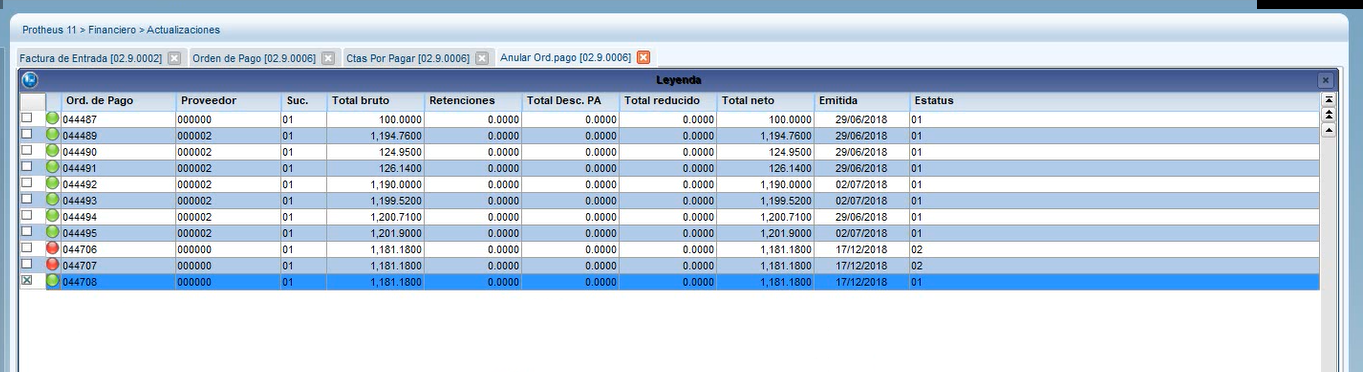Close the Anular Ord.pago tab
This screenshot has height=372, width=1363.
pos(643,57)
